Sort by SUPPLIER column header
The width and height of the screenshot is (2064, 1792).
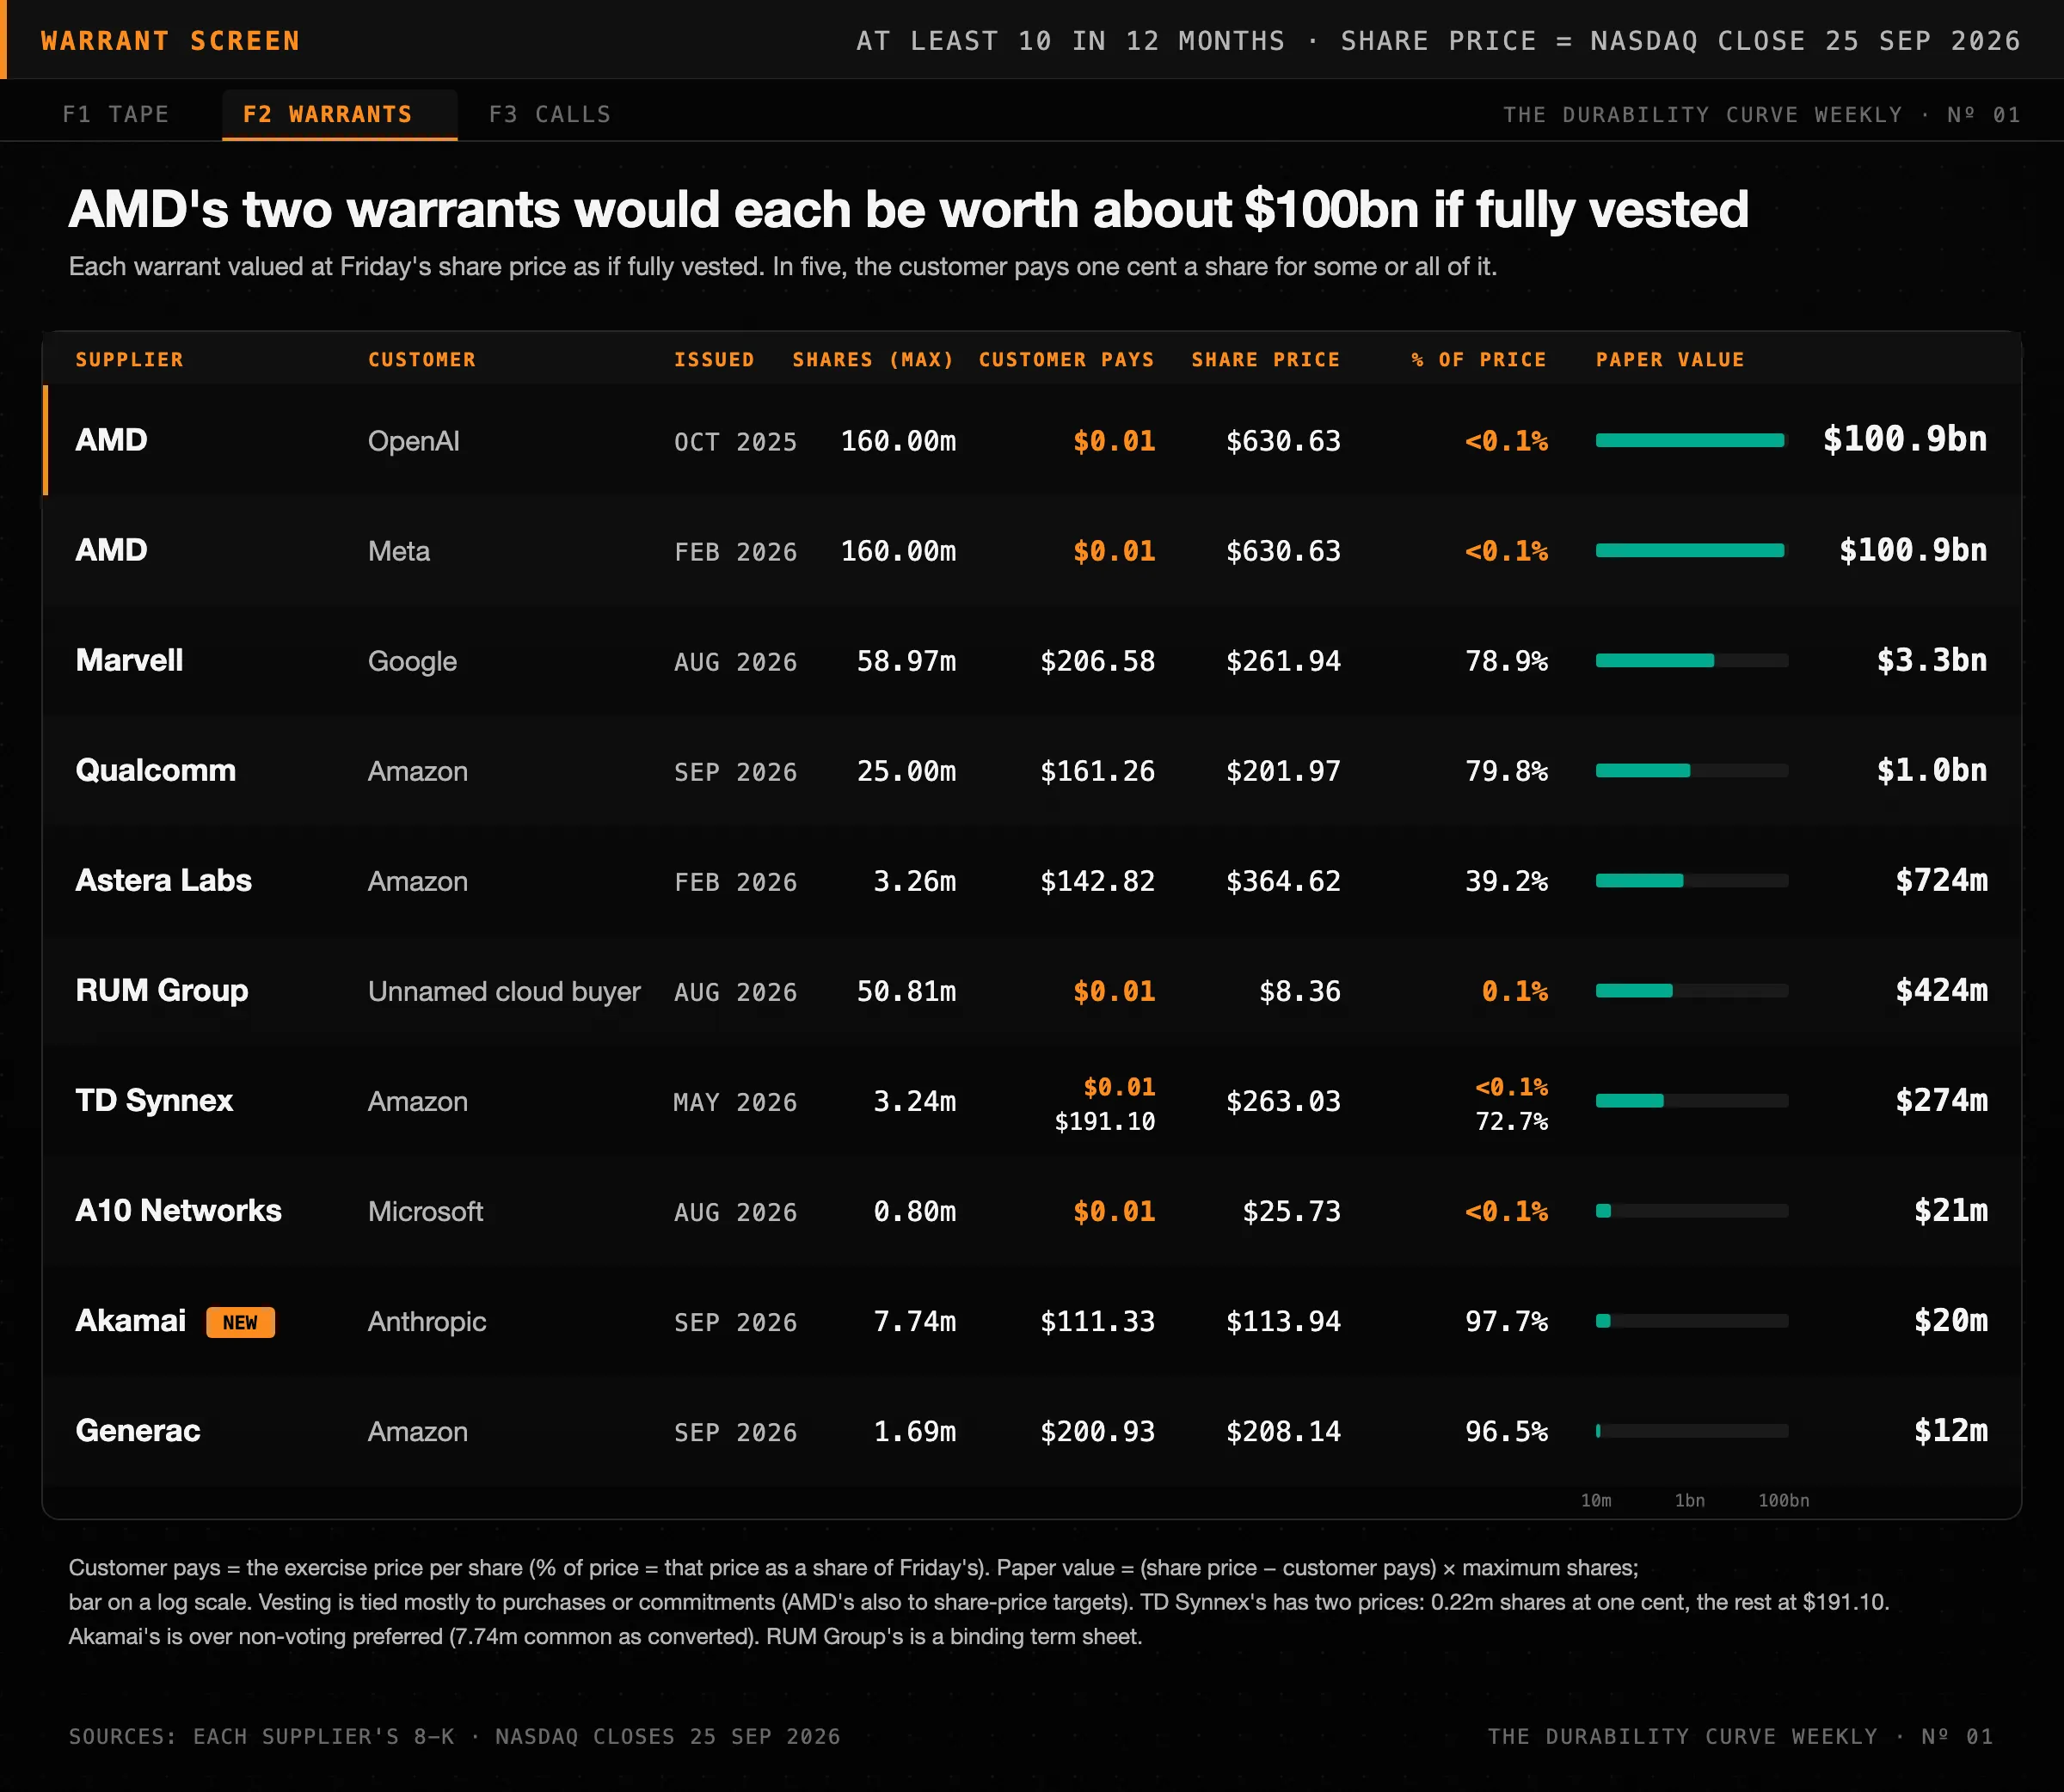click(130, 359)
